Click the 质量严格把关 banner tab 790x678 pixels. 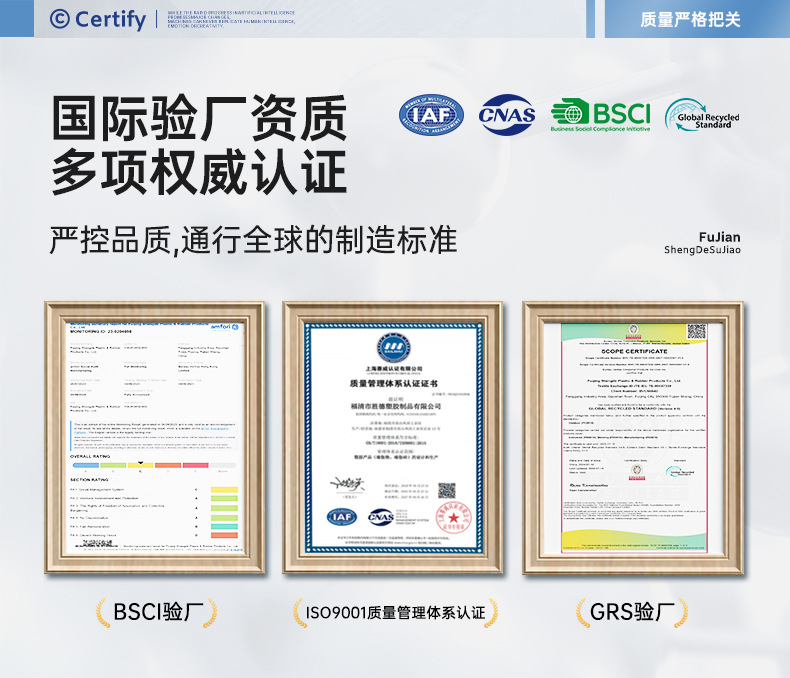(x=690, y=19)
